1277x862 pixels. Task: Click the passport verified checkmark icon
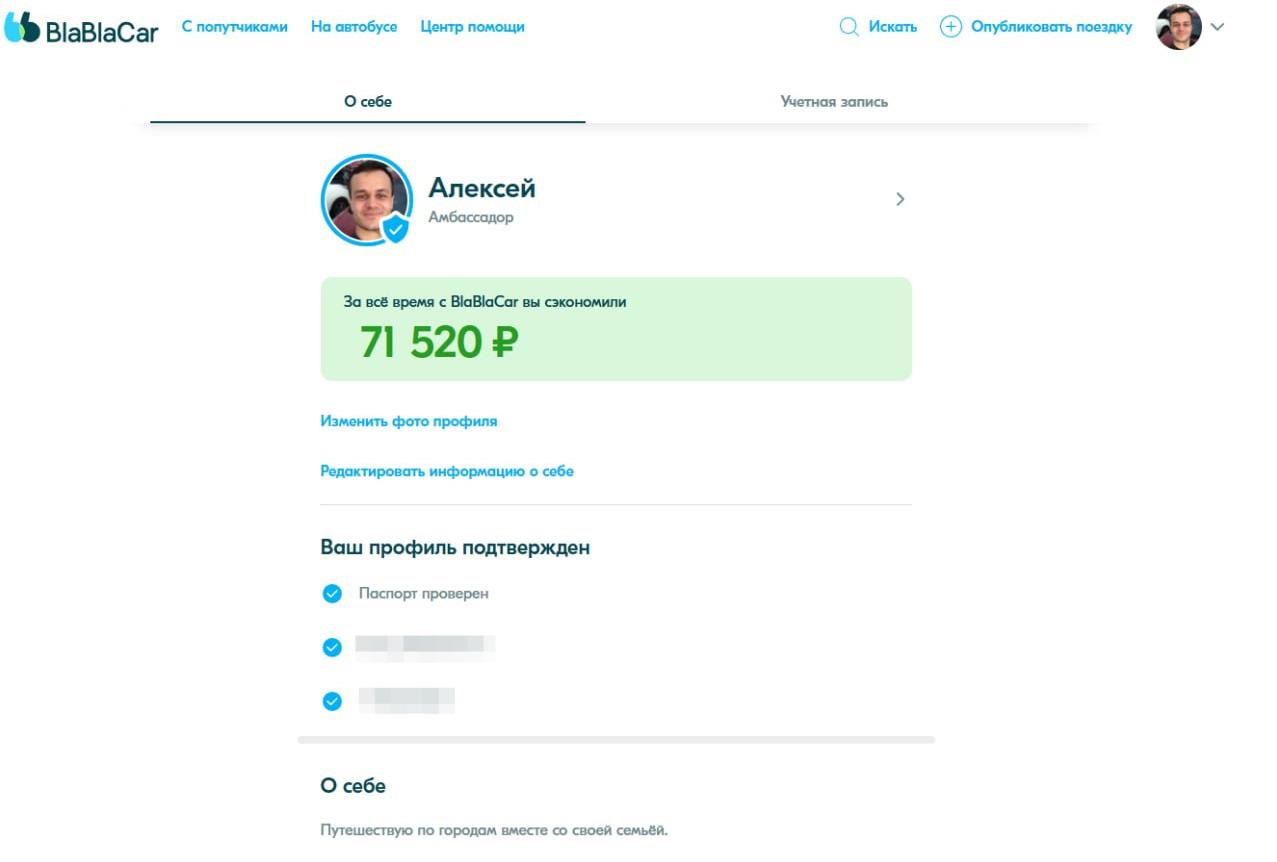[332, 594]
